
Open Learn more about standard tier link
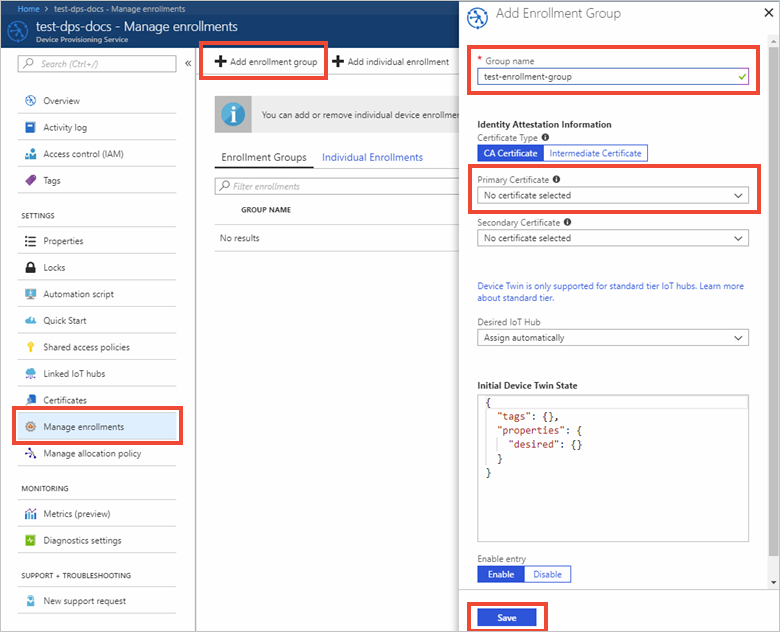pos(610,292)
